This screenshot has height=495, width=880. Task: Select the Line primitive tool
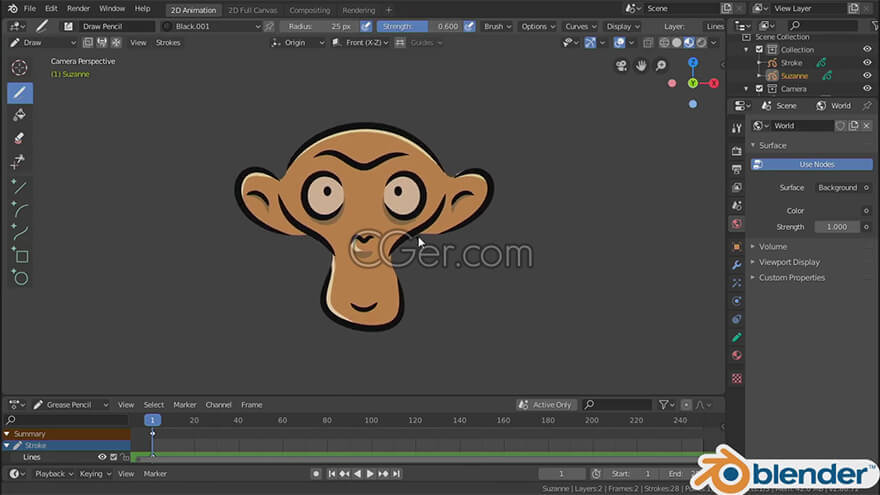point(20,187)
